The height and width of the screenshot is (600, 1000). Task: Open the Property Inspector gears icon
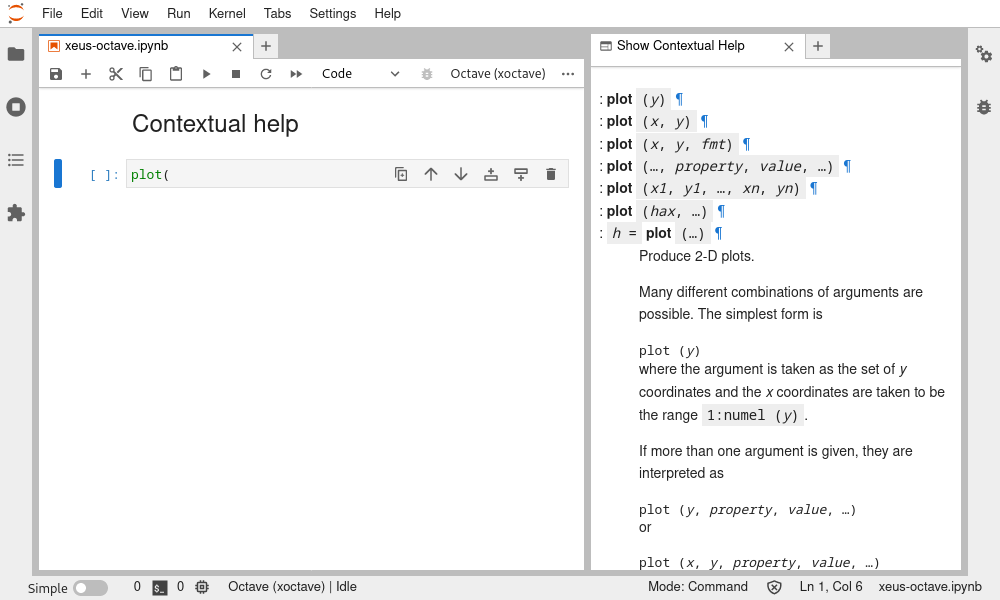(x=984, y=54)
